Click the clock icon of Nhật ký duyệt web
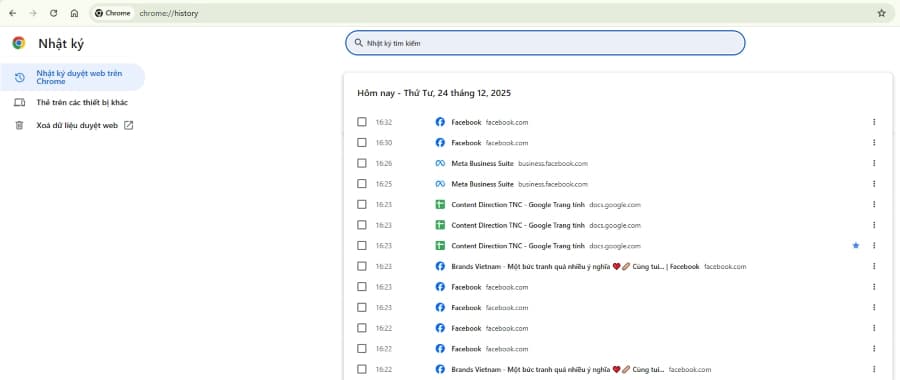Screen dimensions: 900x380 pos(20,77)
